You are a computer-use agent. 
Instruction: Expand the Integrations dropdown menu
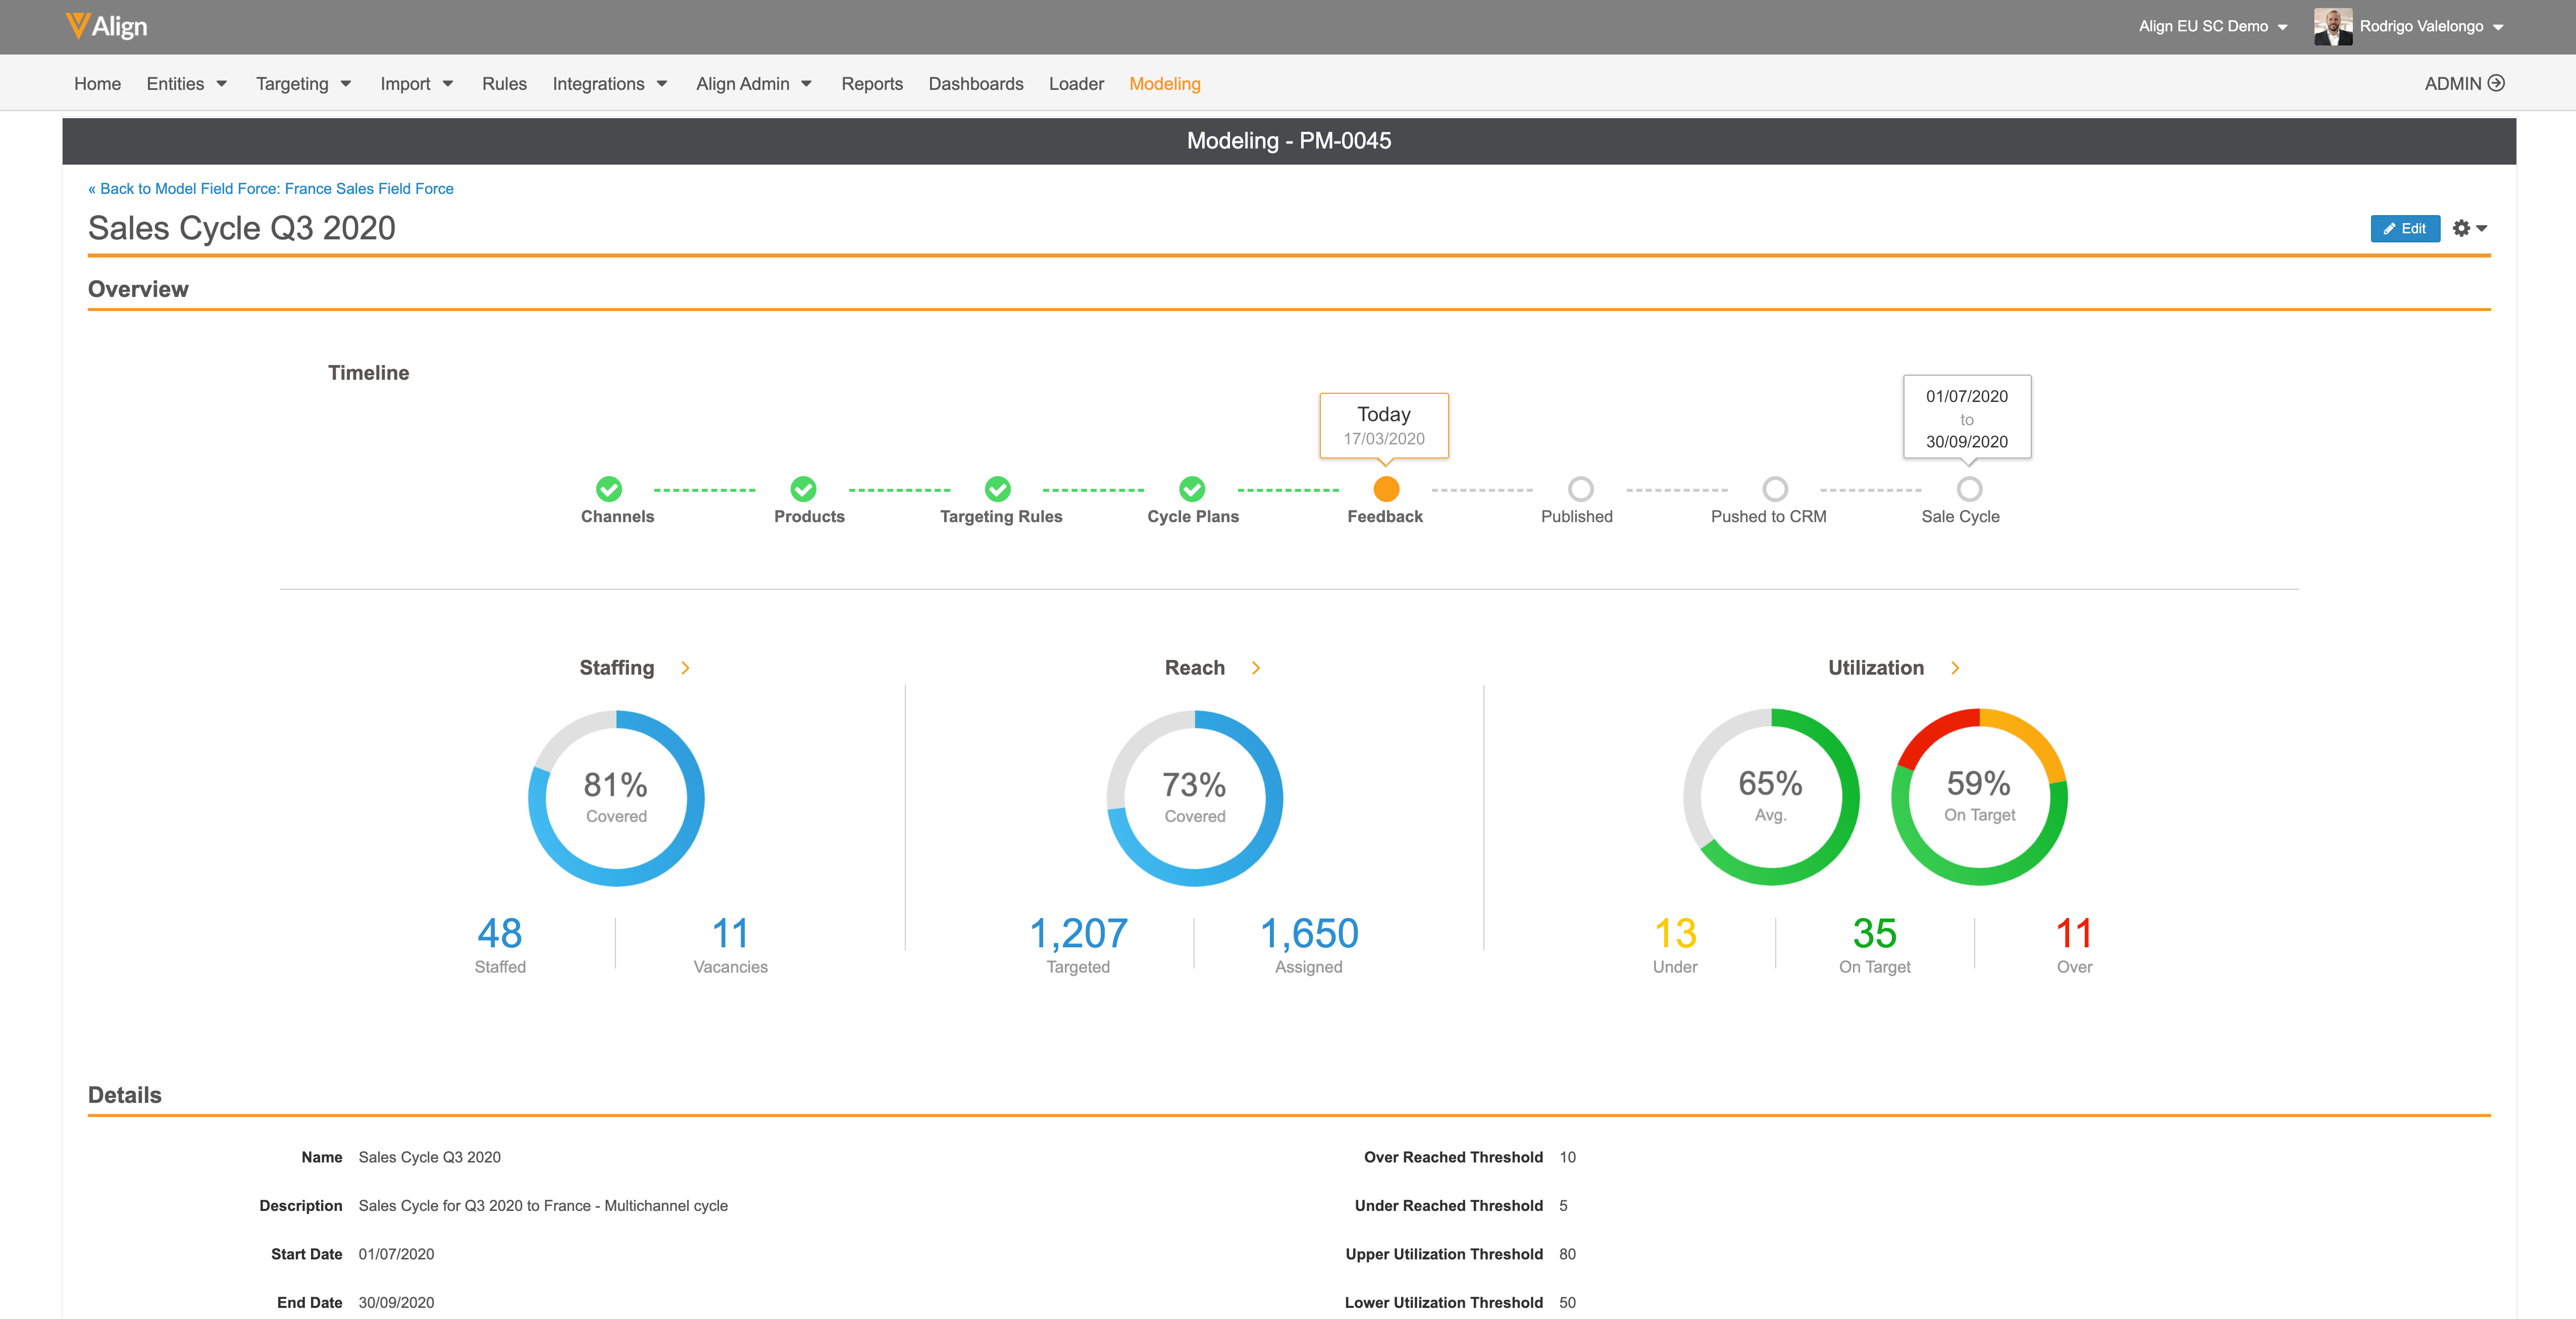[x=609, y=84]
